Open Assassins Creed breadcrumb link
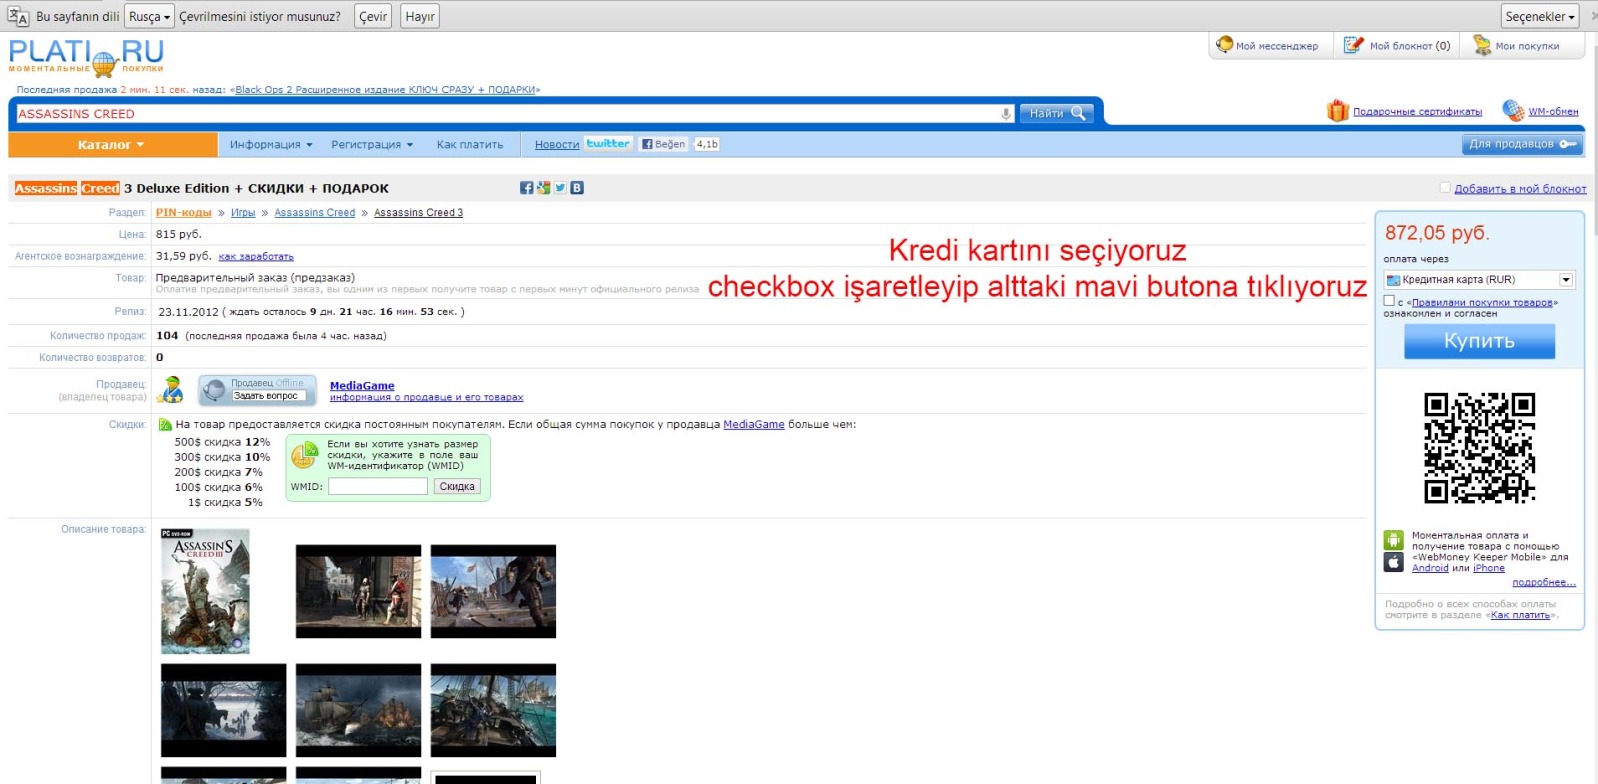This screenshot has width=1598, height=784. 315,213
